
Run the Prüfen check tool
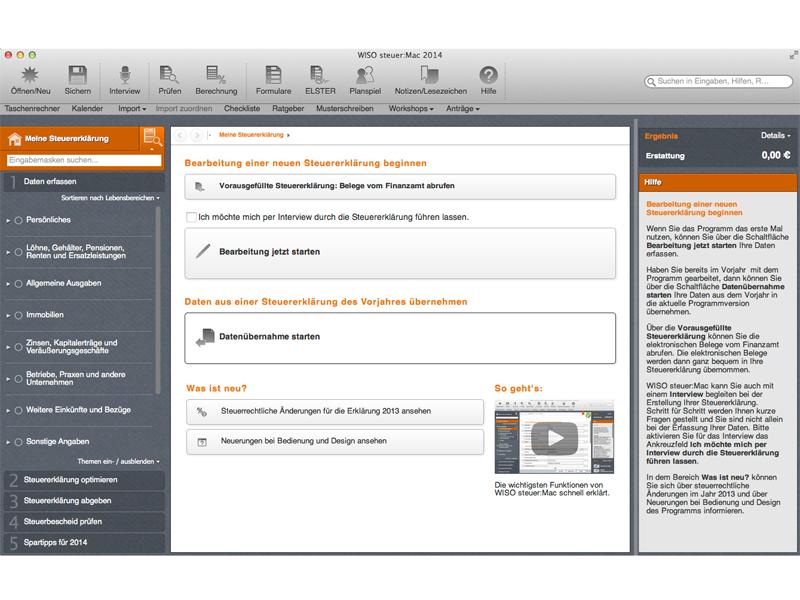[169, 75]
